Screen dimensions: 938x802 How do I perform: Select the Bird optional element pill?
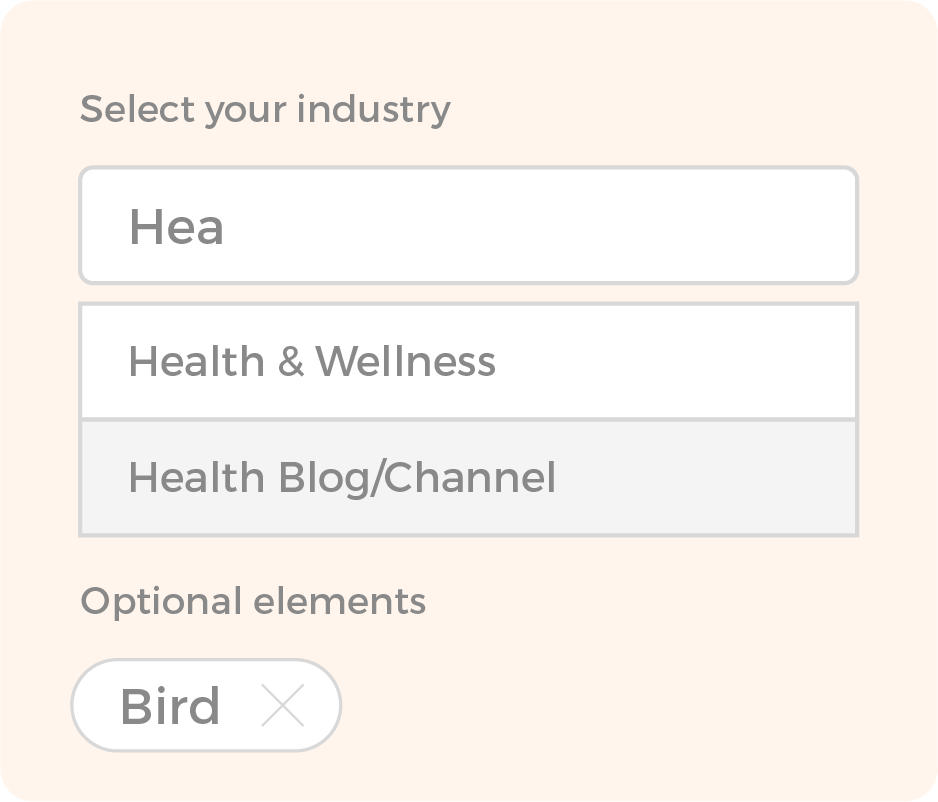click(170, 706)
